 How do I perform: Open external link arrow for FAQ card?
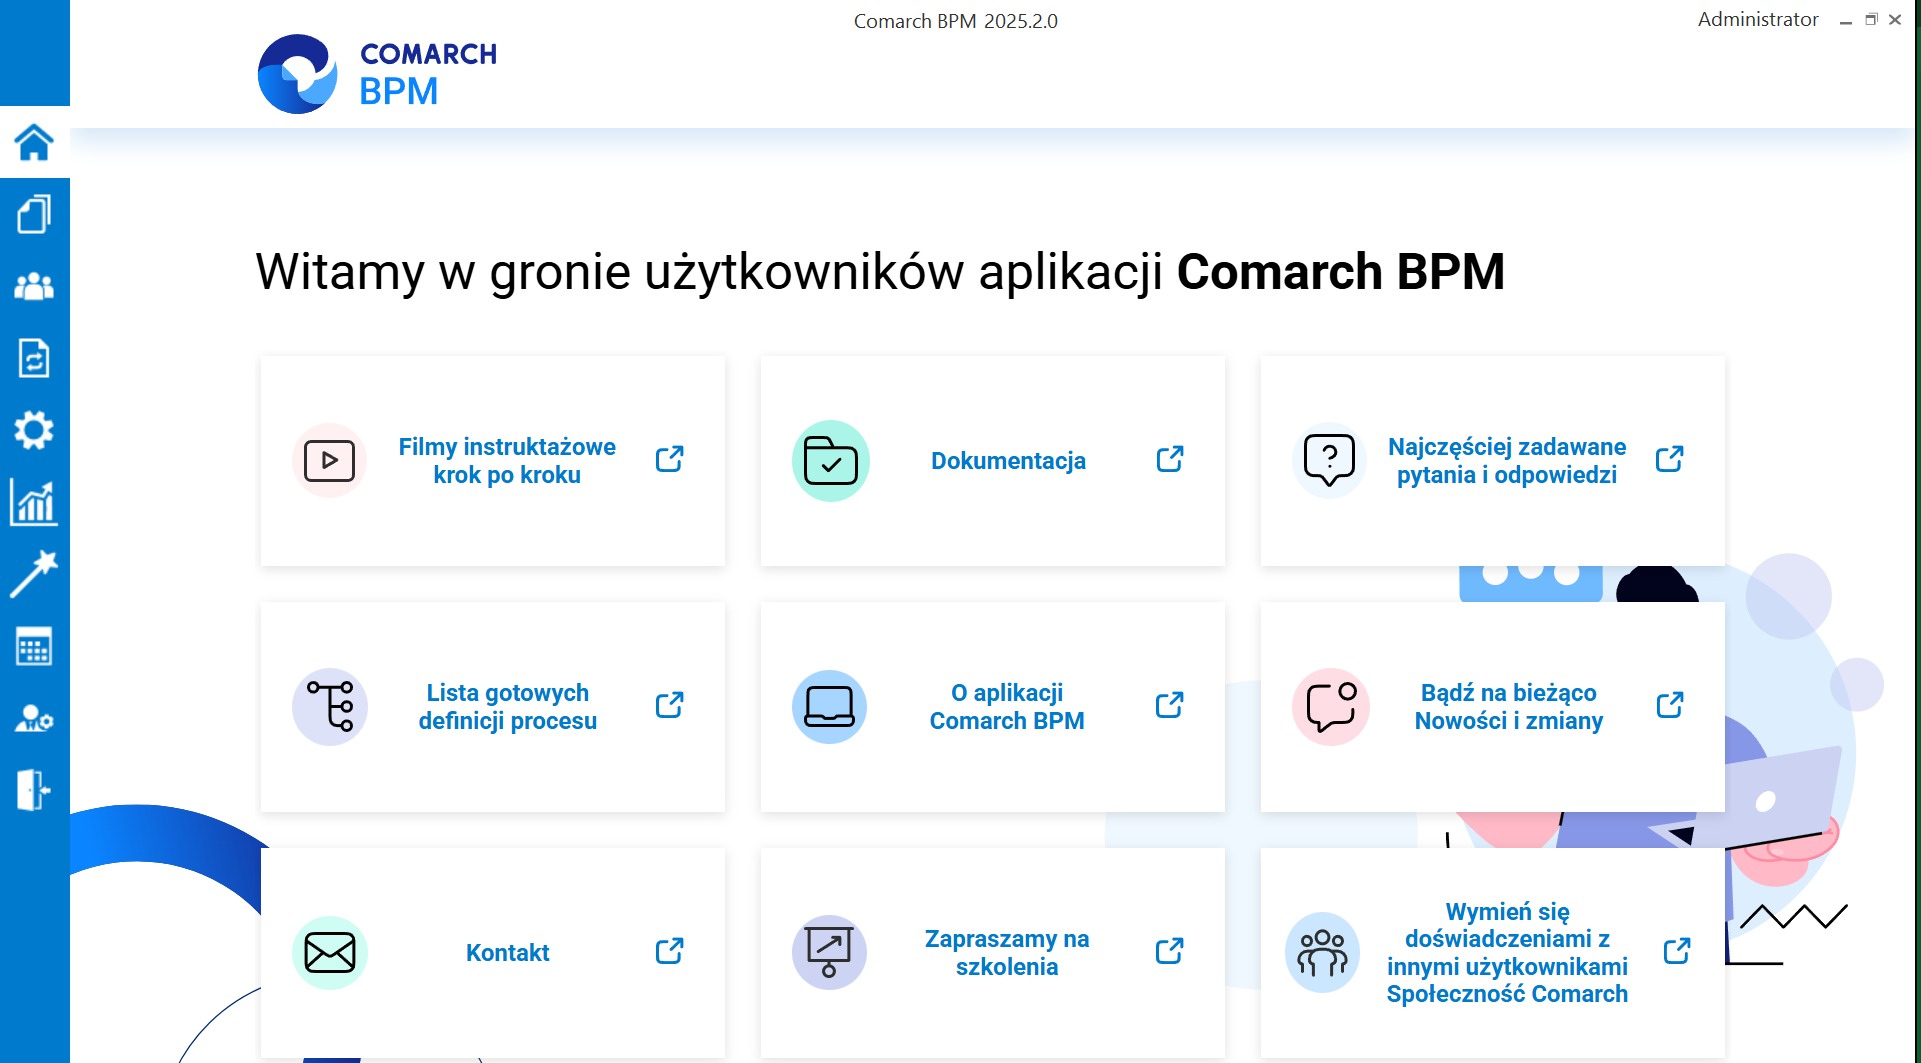1669,459
